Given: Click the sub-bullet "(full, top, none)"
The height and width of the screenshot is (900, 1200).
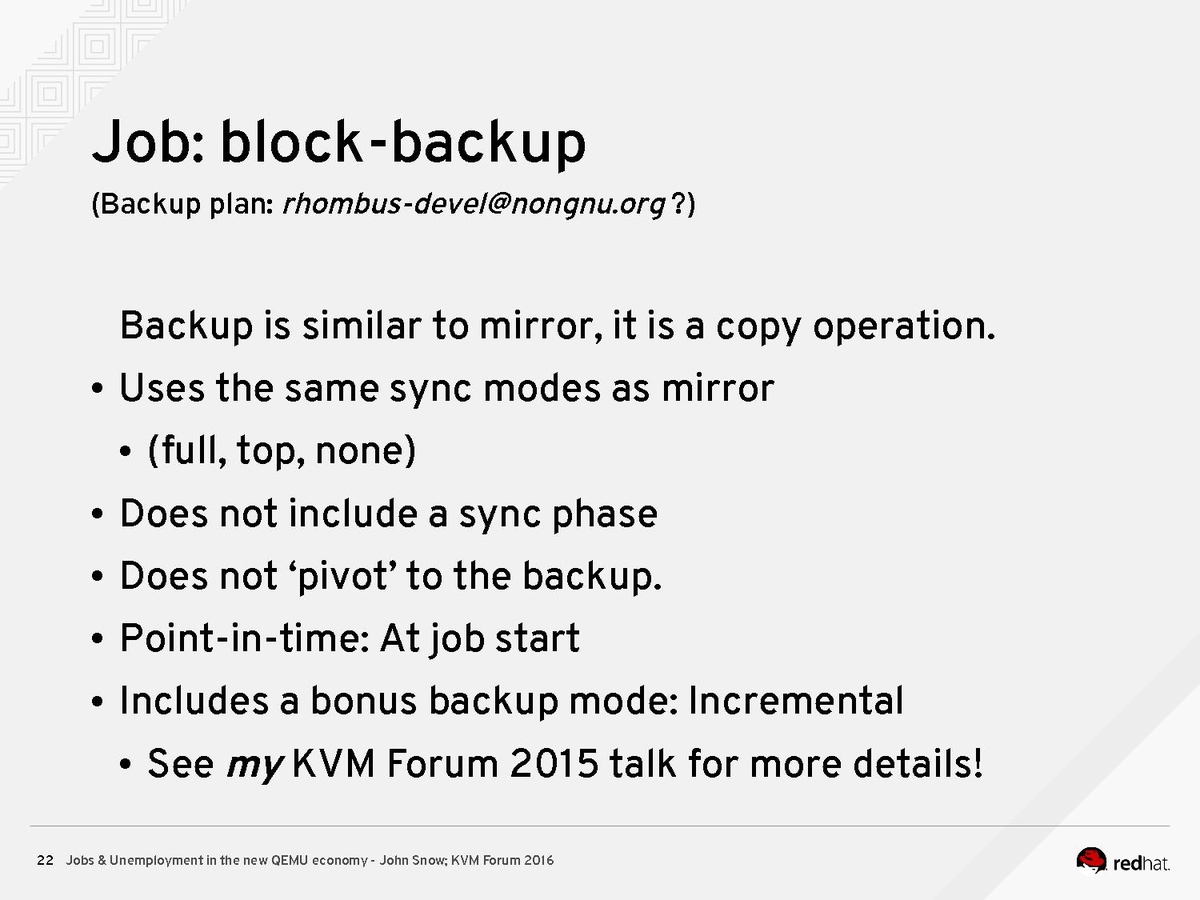Looking at the screenshot, I should point(281,452).
